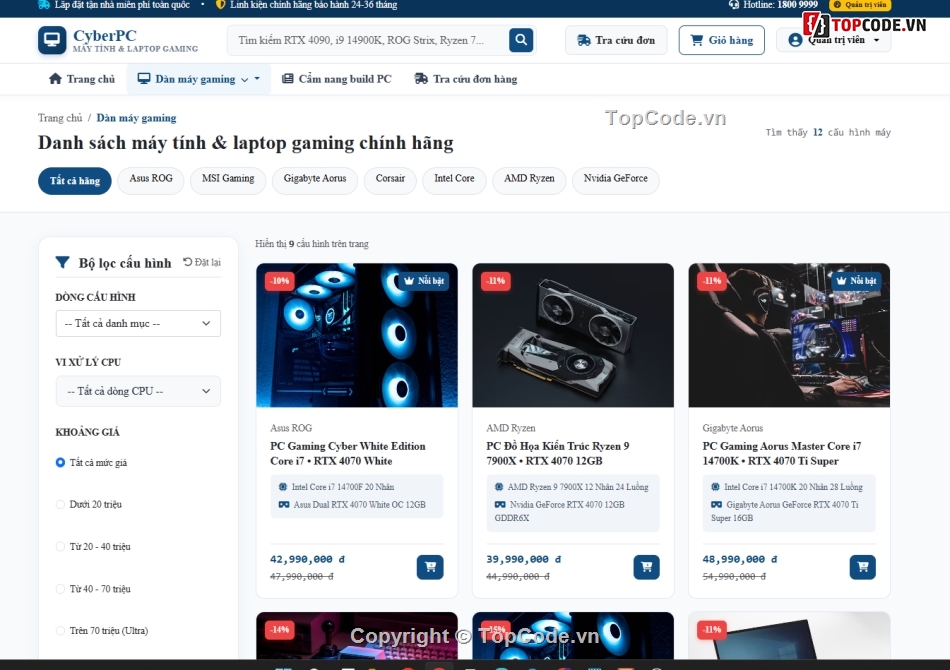Click the filter funnel icon
Screen dimensions: 950x670
(x=62, y=262)
